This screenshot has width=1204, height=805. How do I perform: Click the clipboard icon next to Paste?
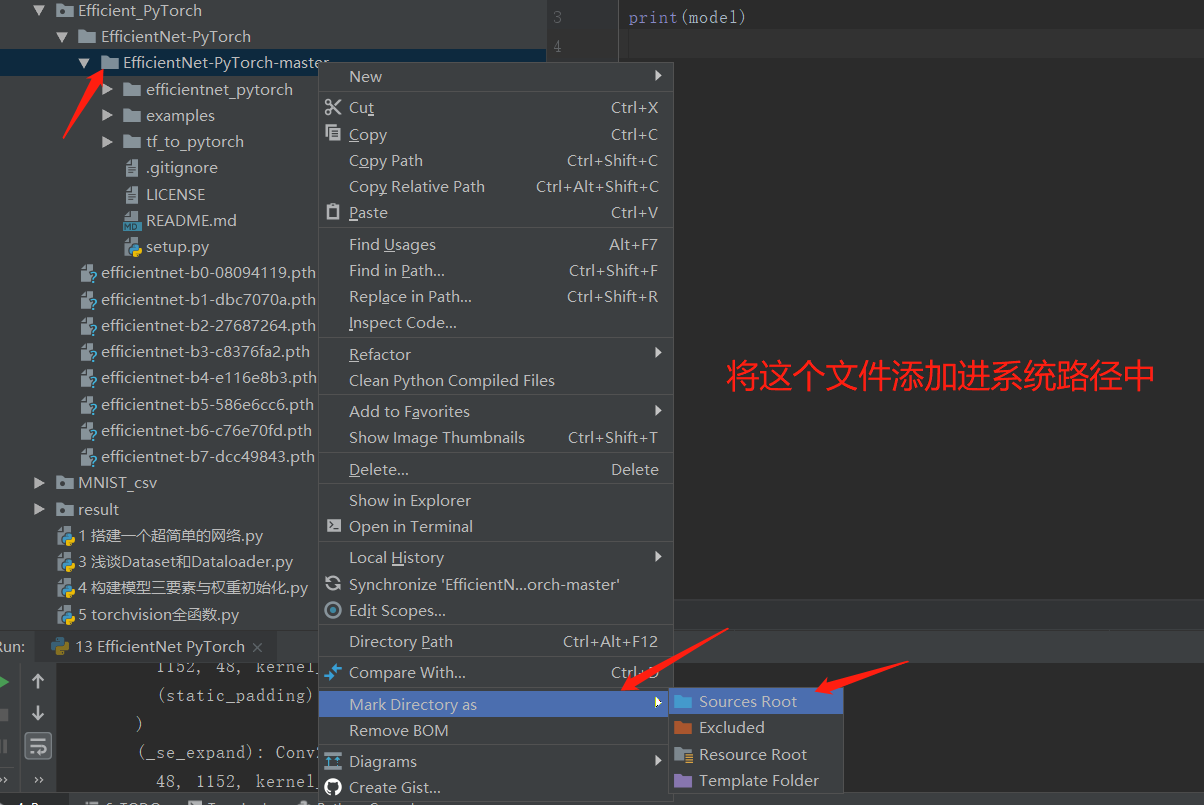click(333, 212)
